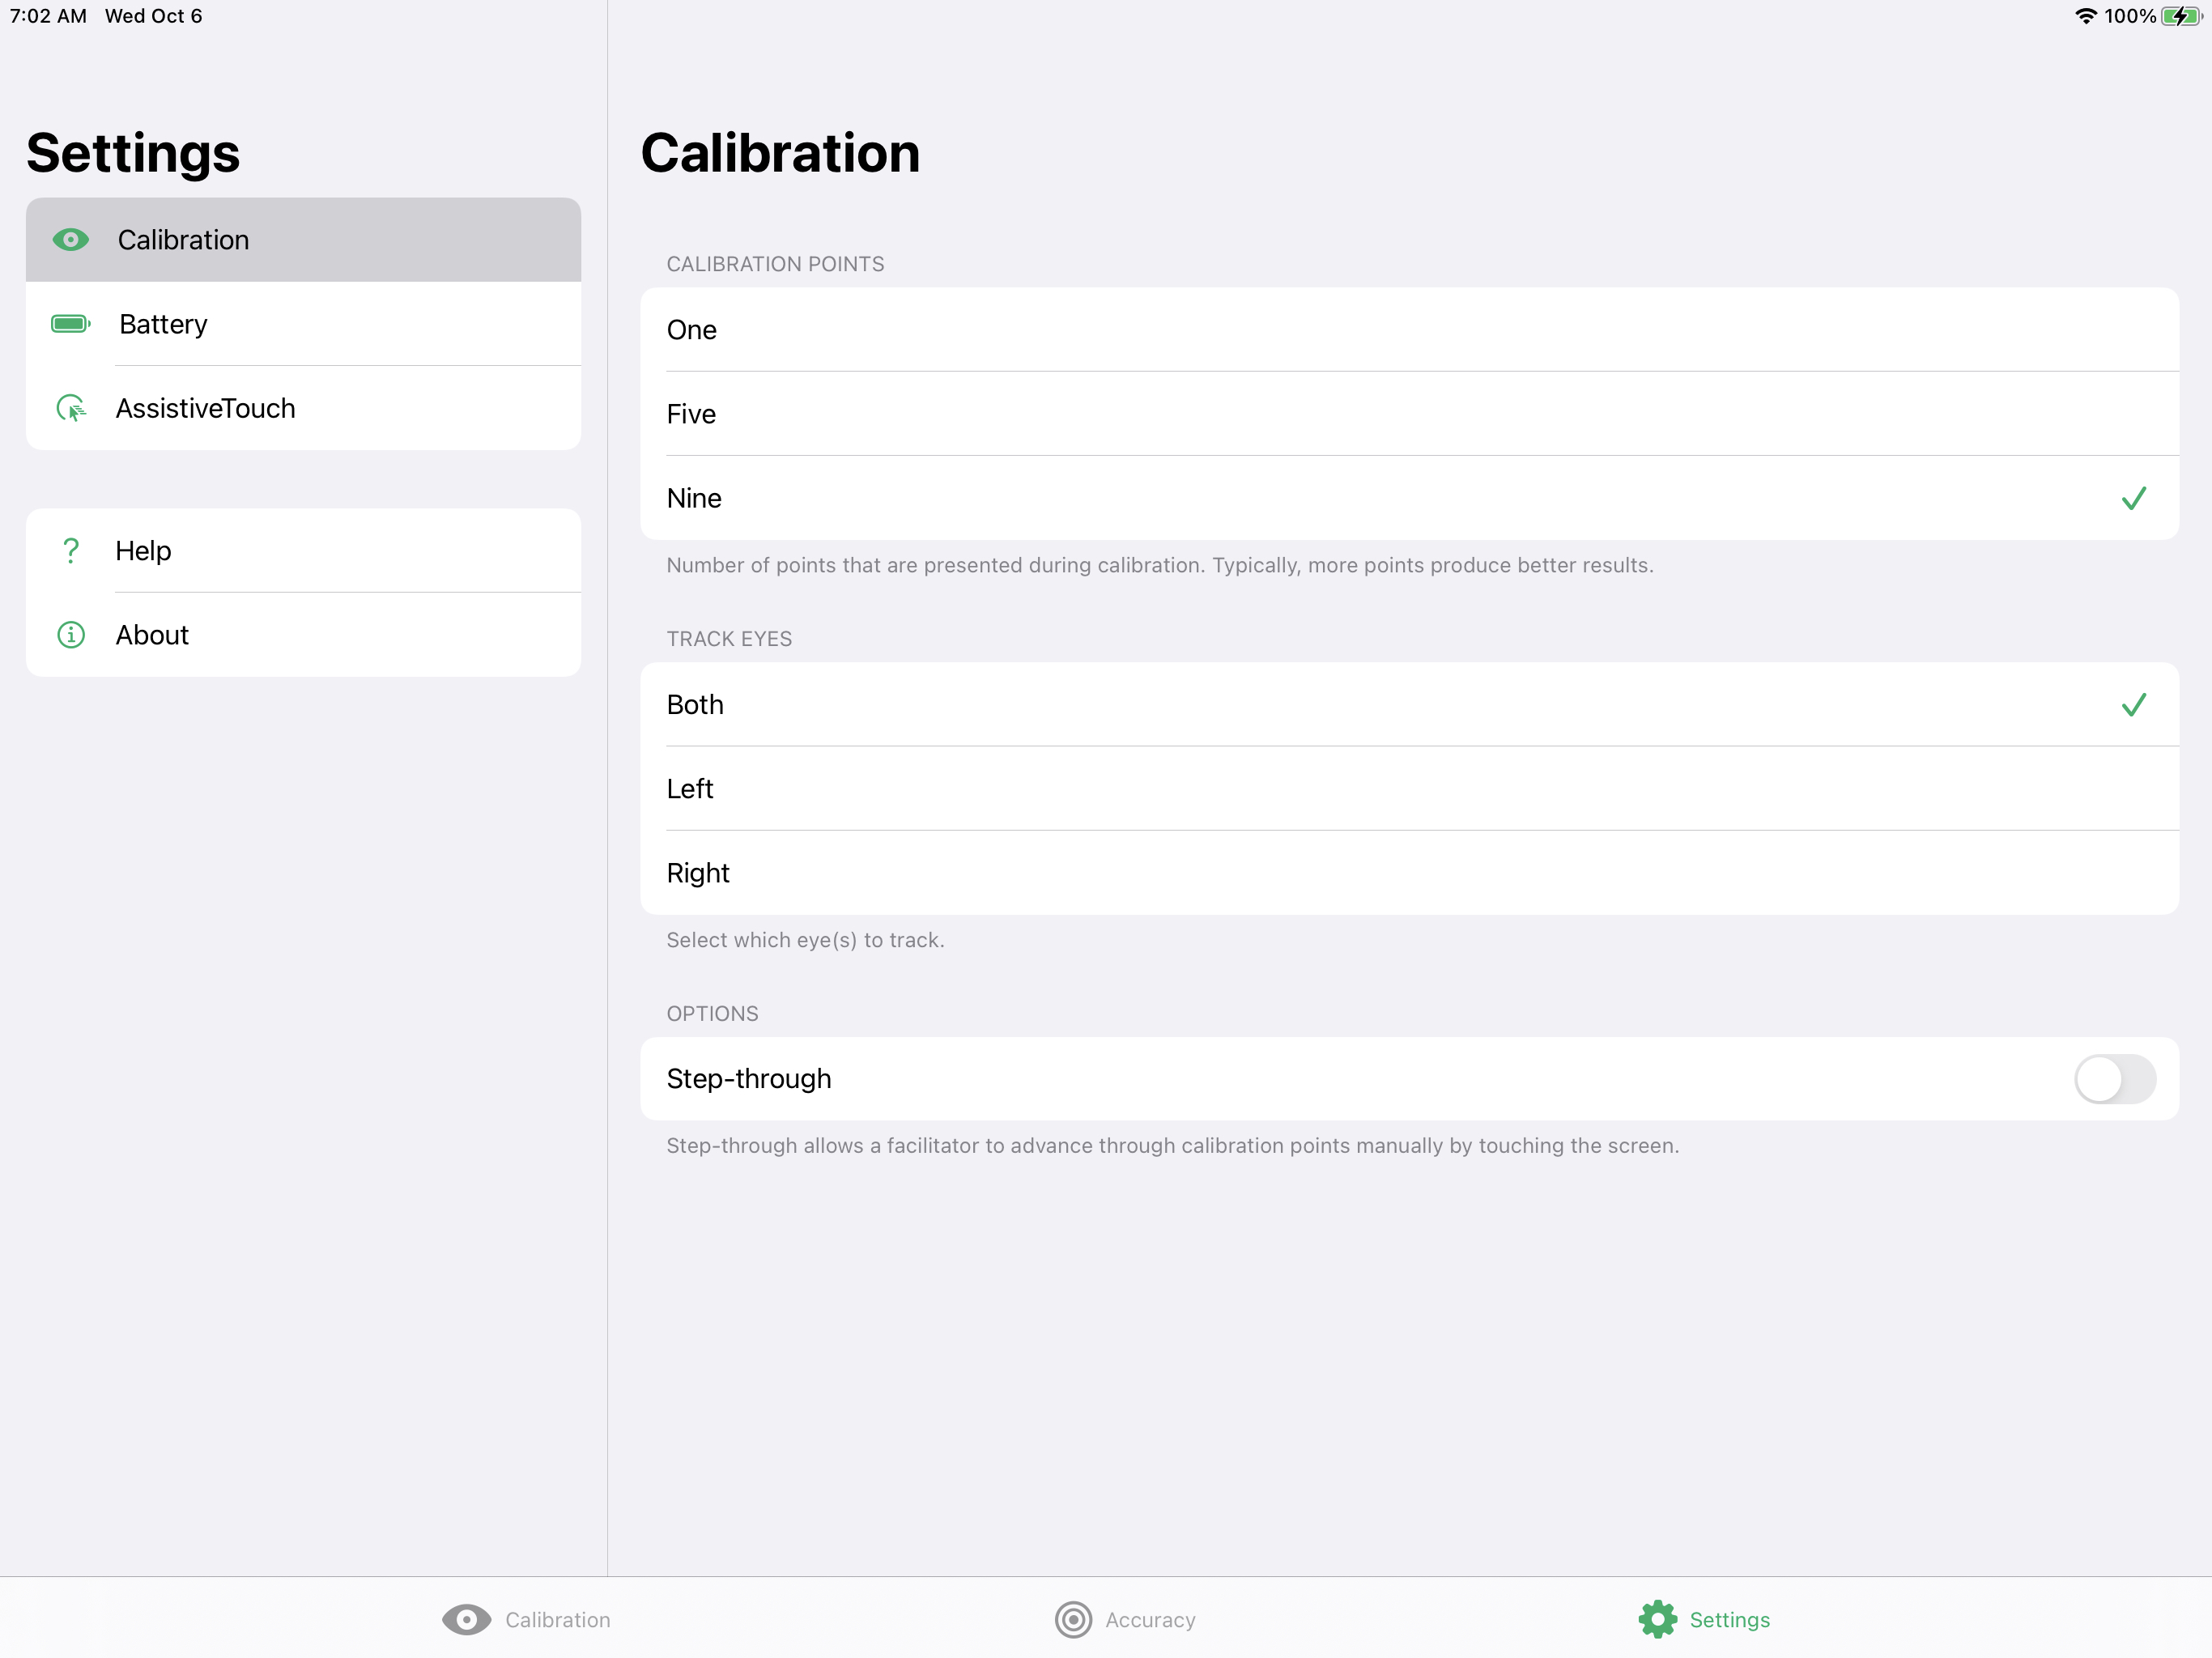Click the TRACK EYES section header
2212x1658 pixels.
coord(729,639)
